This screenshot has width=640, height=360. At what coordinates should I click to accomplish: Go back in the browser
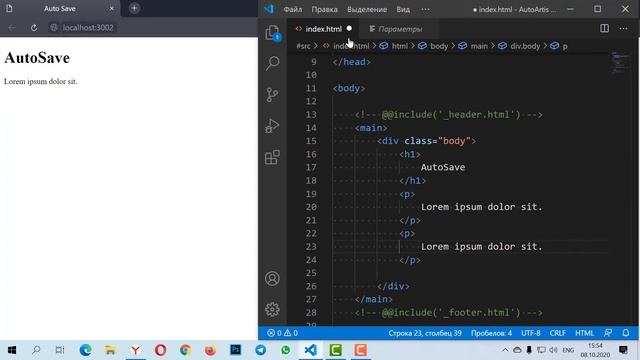click(x=12, y=27)
